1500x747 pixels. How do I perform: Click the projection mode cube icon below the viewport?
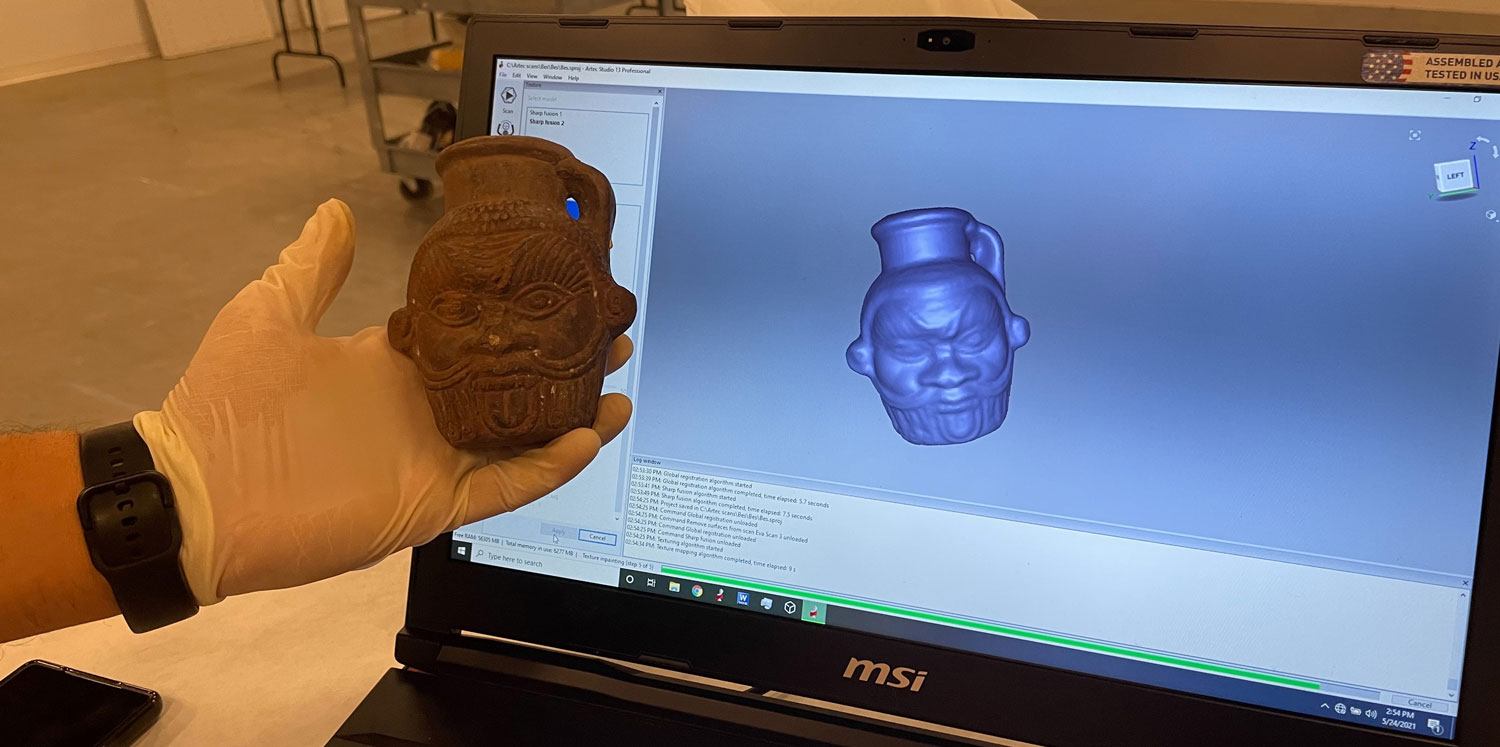(1490, 214)
